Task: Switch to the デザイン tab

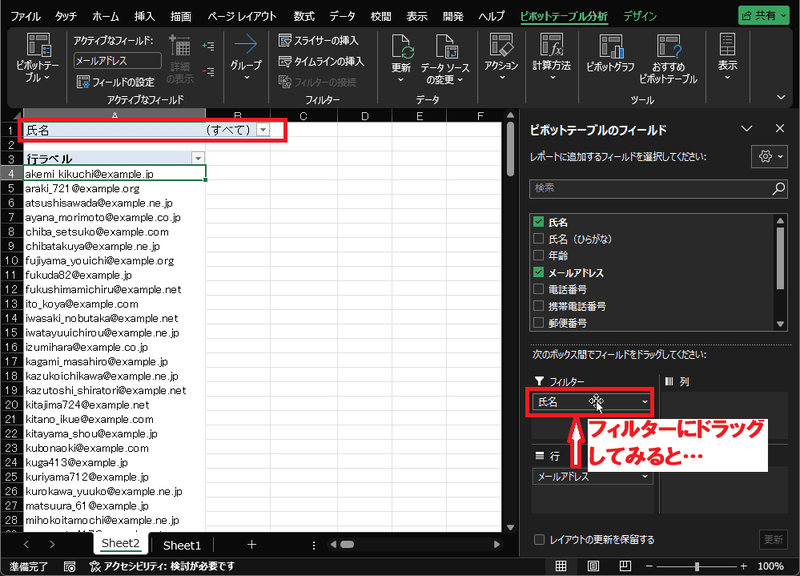Action: [x=640, y=16]
